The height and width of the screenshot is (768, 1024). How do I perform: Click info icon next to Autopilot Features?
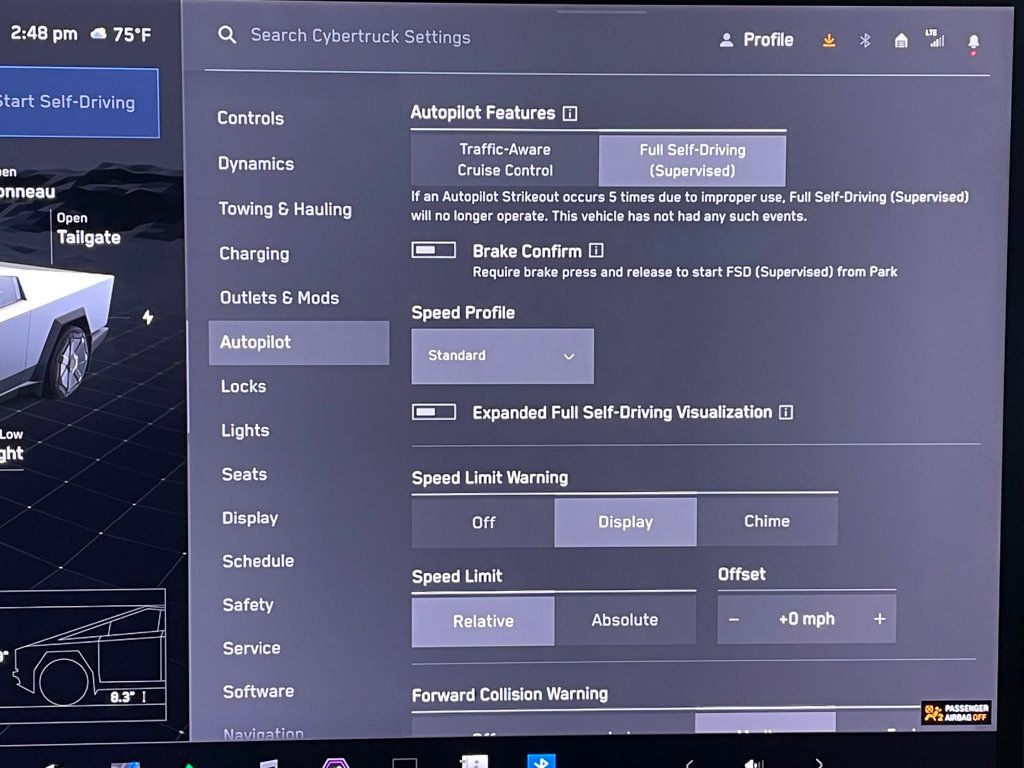click(569, 114)
